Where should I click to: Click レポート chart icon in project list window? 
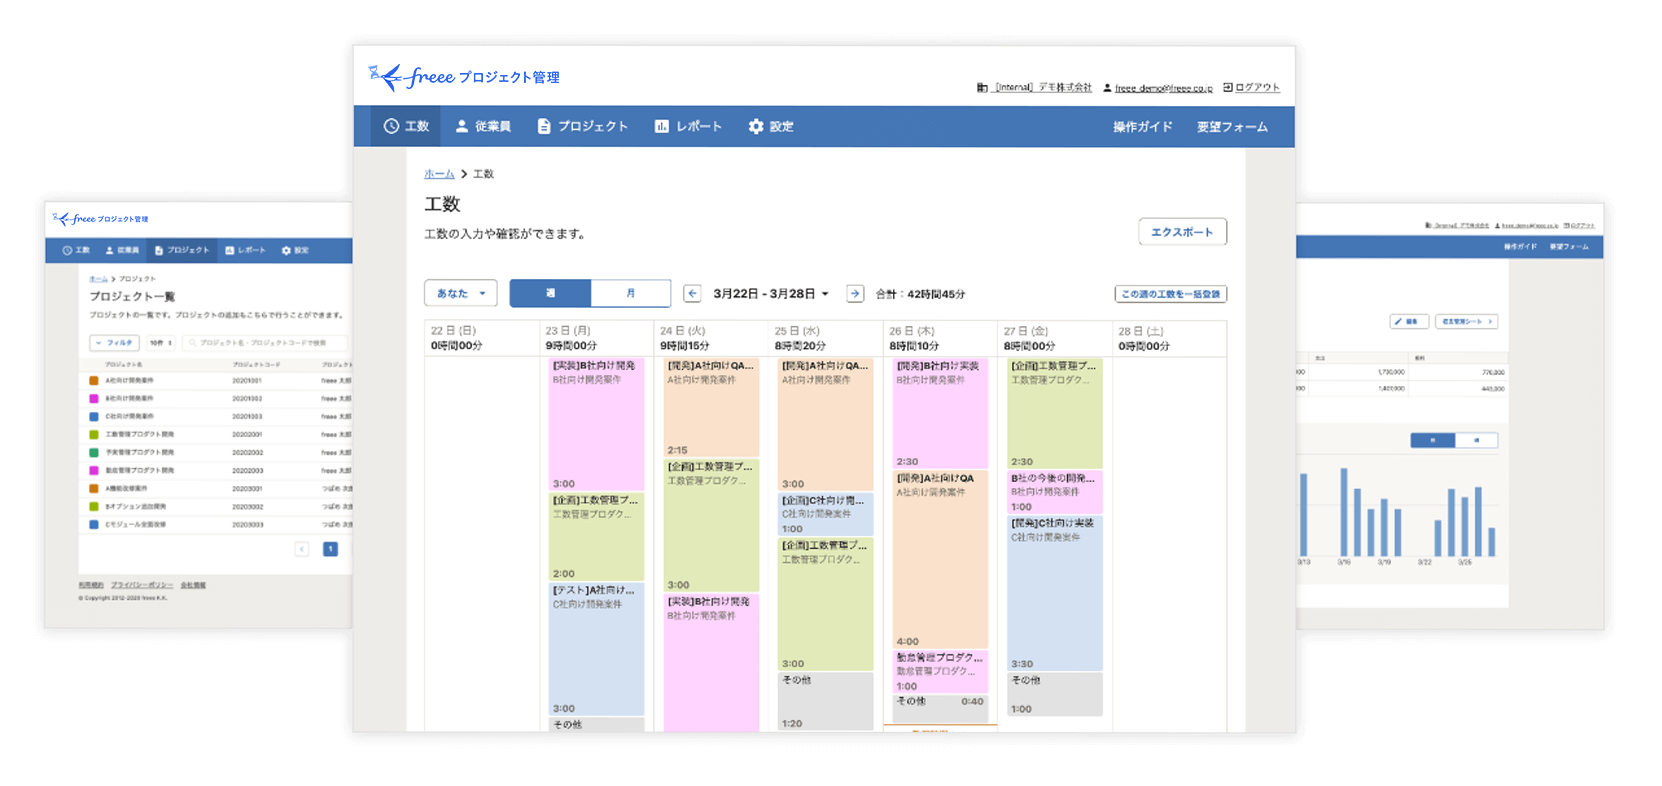229,250
